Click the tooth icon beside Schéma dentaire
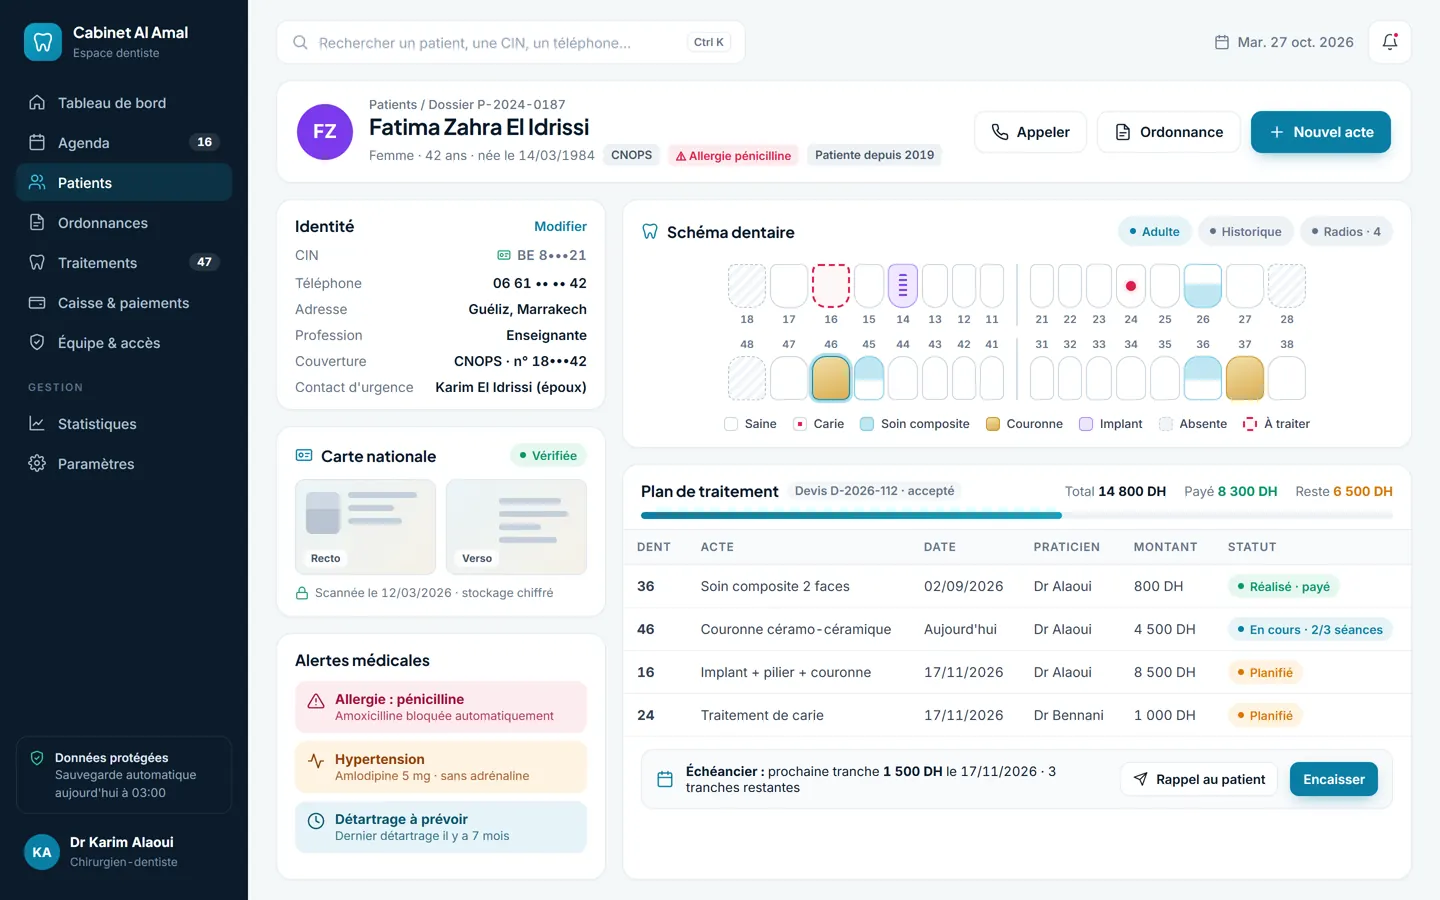Image resolution: width=1440 pixels, height=900 pixels. (650, 232)
